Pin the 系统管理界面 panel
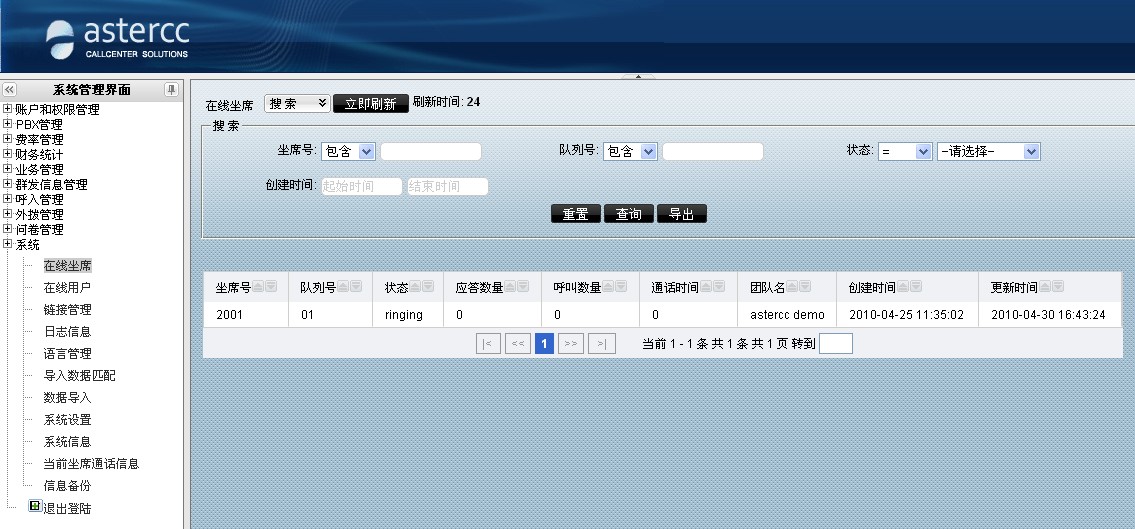This screenshot has width=1135, height=529. click(x=172, y=90)
